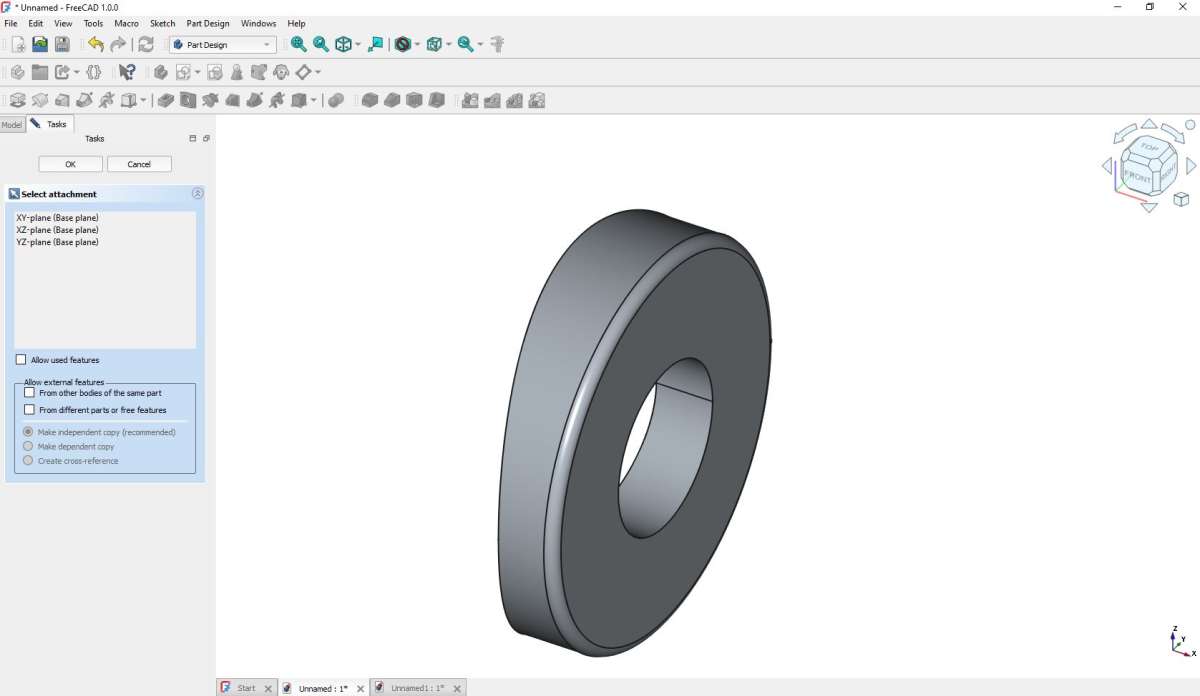Viewport: 1200px width, 696px height.
Task: Click the navigation cube's right arrow
Action: (1191, 166)
